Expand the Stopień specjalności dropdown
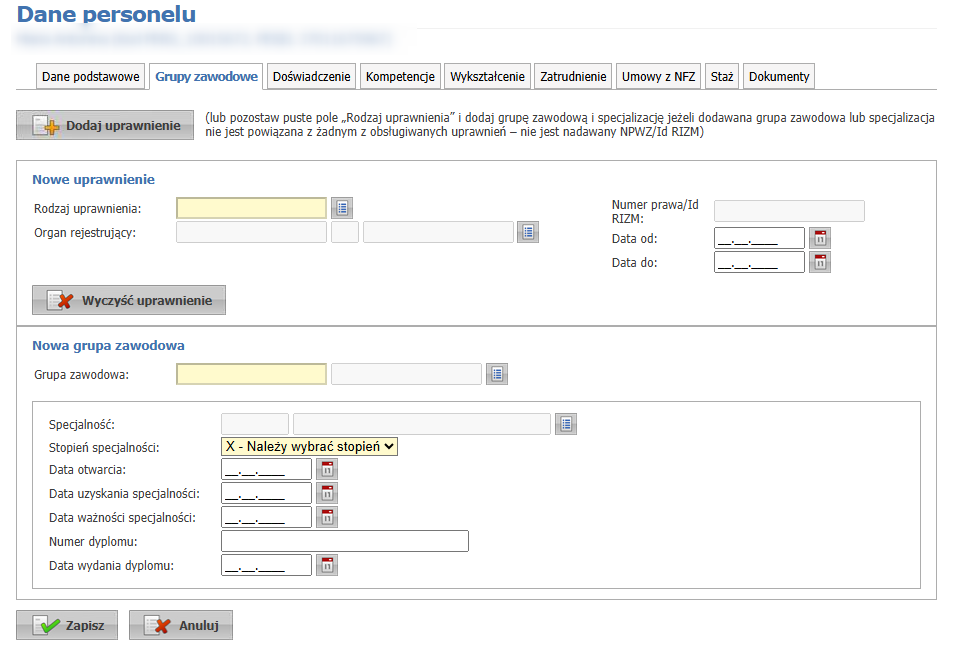The height and width of the screenshot is (654, 953). coord(309,447)
